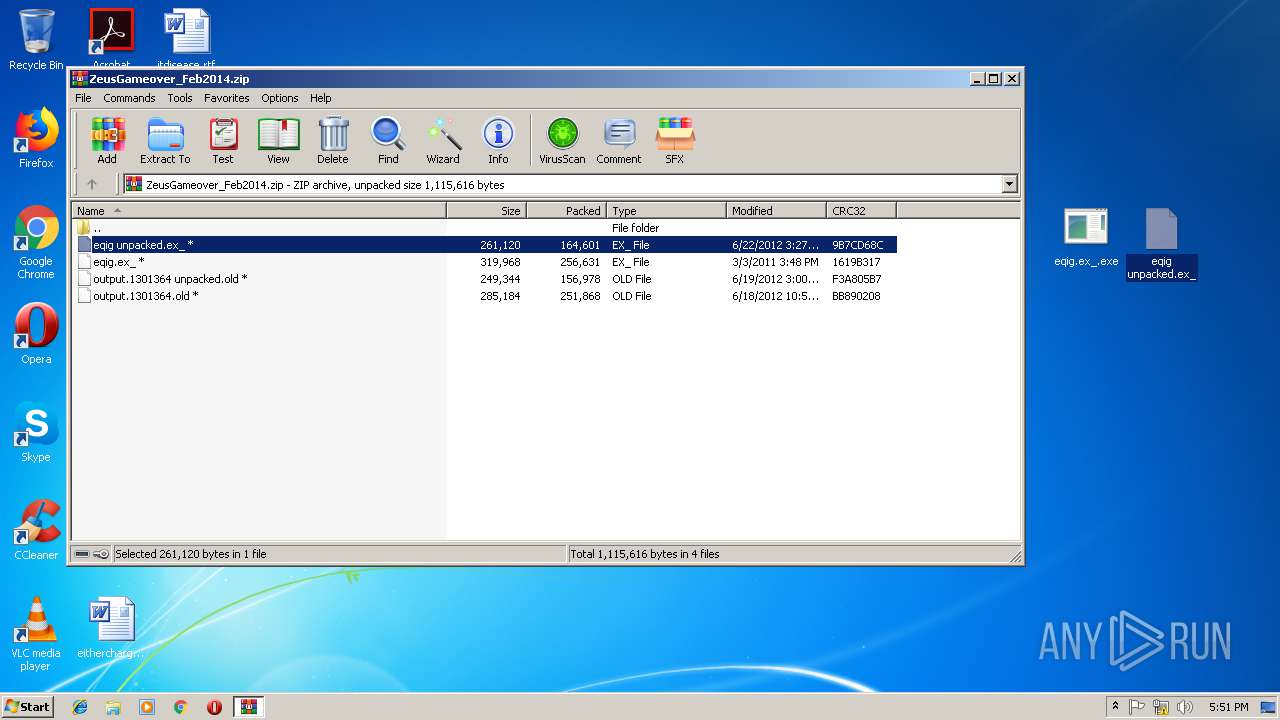Open Recycle Bin on desktop
Viewport: 1280px width, 720px height.
click(36, 40)
